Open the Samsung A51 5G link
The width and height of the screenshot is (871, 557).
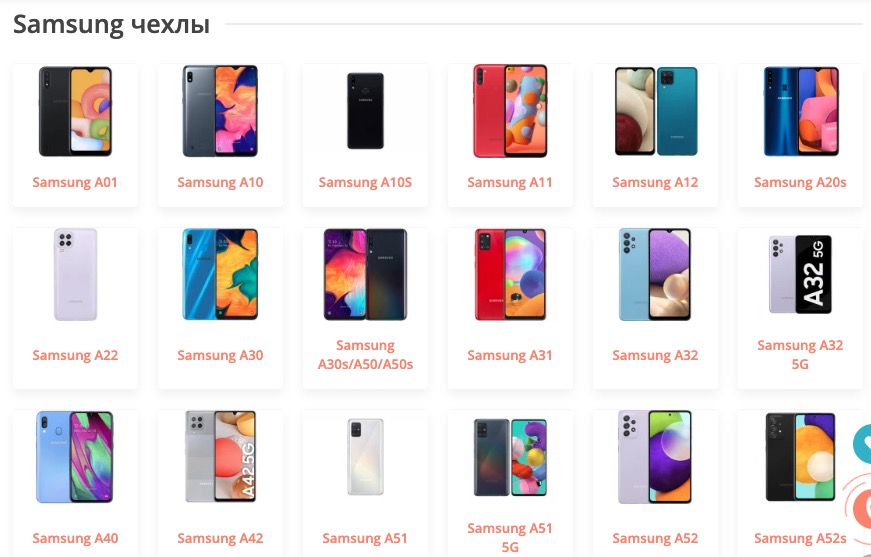point(510,538)
